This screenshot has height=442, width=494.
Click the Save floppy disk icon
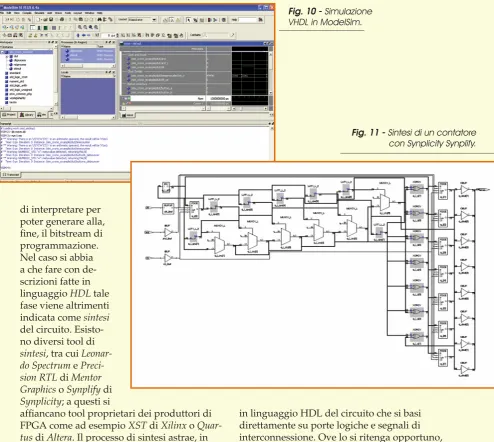[x=51, y=20]
